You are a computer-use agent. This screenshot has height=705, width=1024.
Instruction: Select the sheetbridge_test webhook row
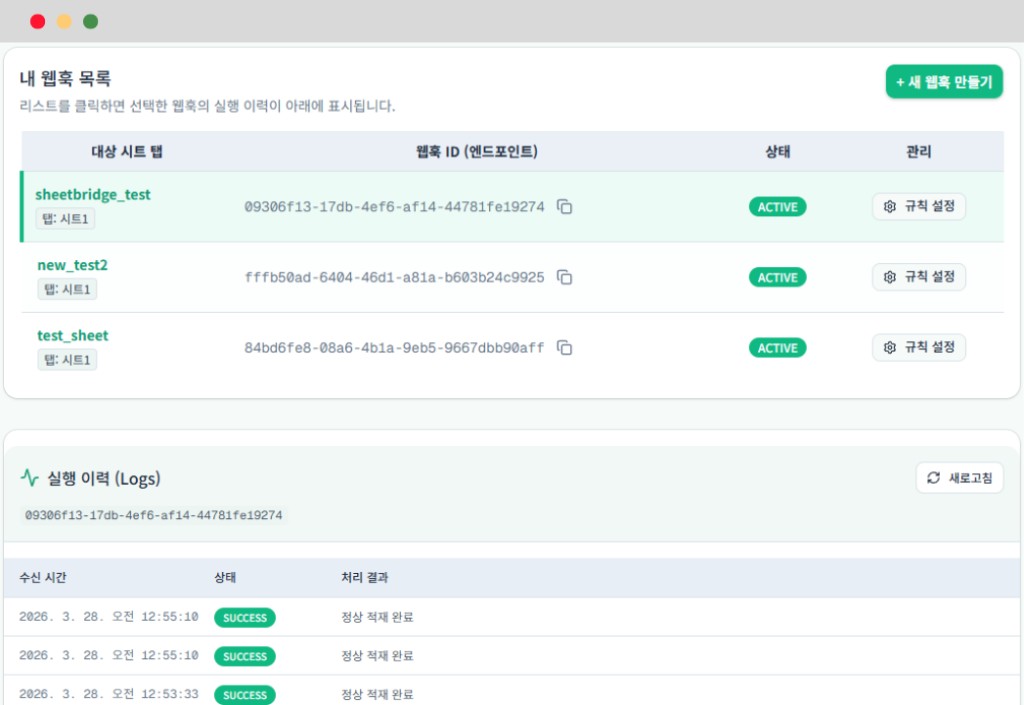(512, 206)
